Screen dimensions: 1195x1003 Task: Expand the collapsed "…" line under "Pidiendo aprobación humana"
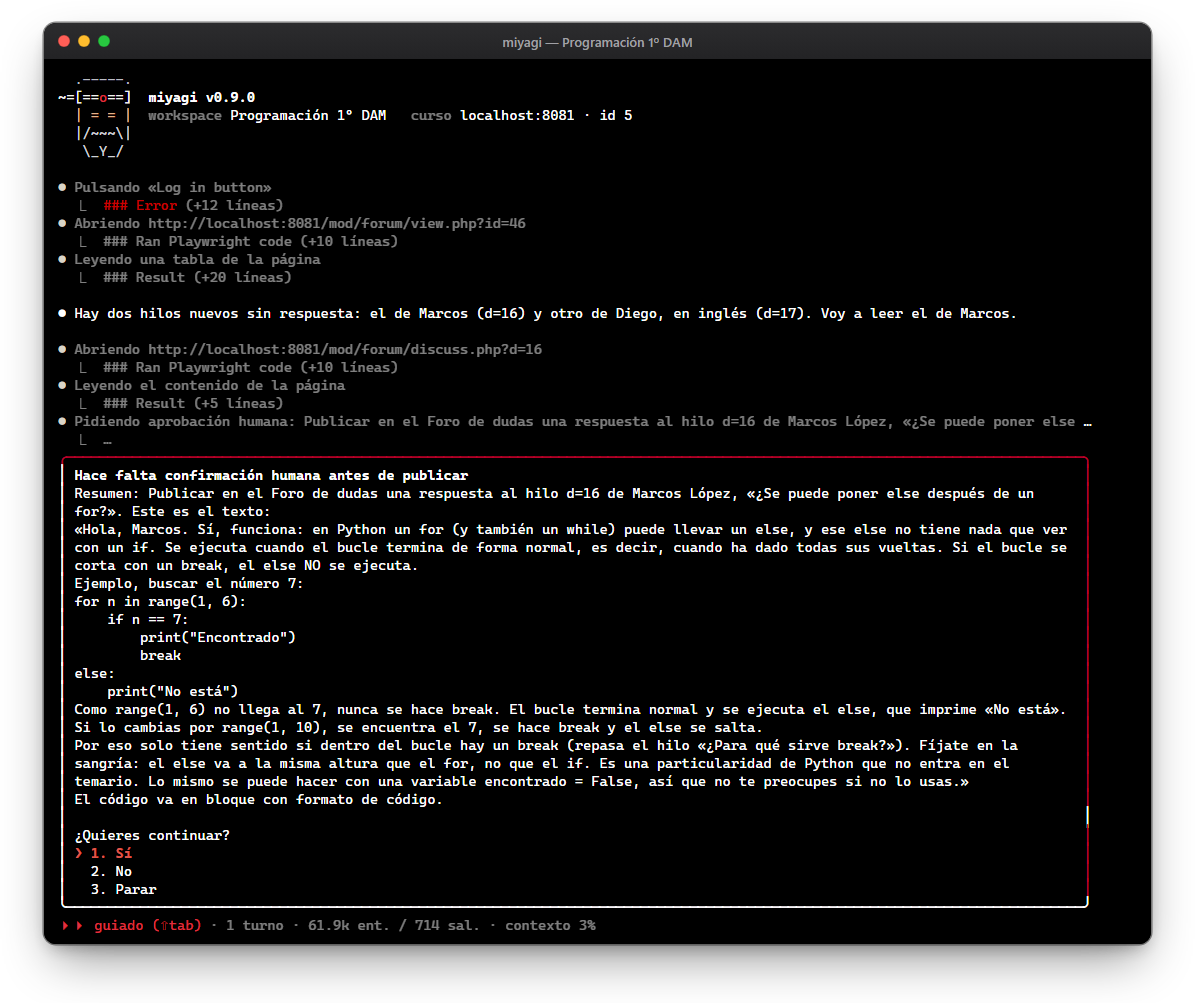(107, 440)
